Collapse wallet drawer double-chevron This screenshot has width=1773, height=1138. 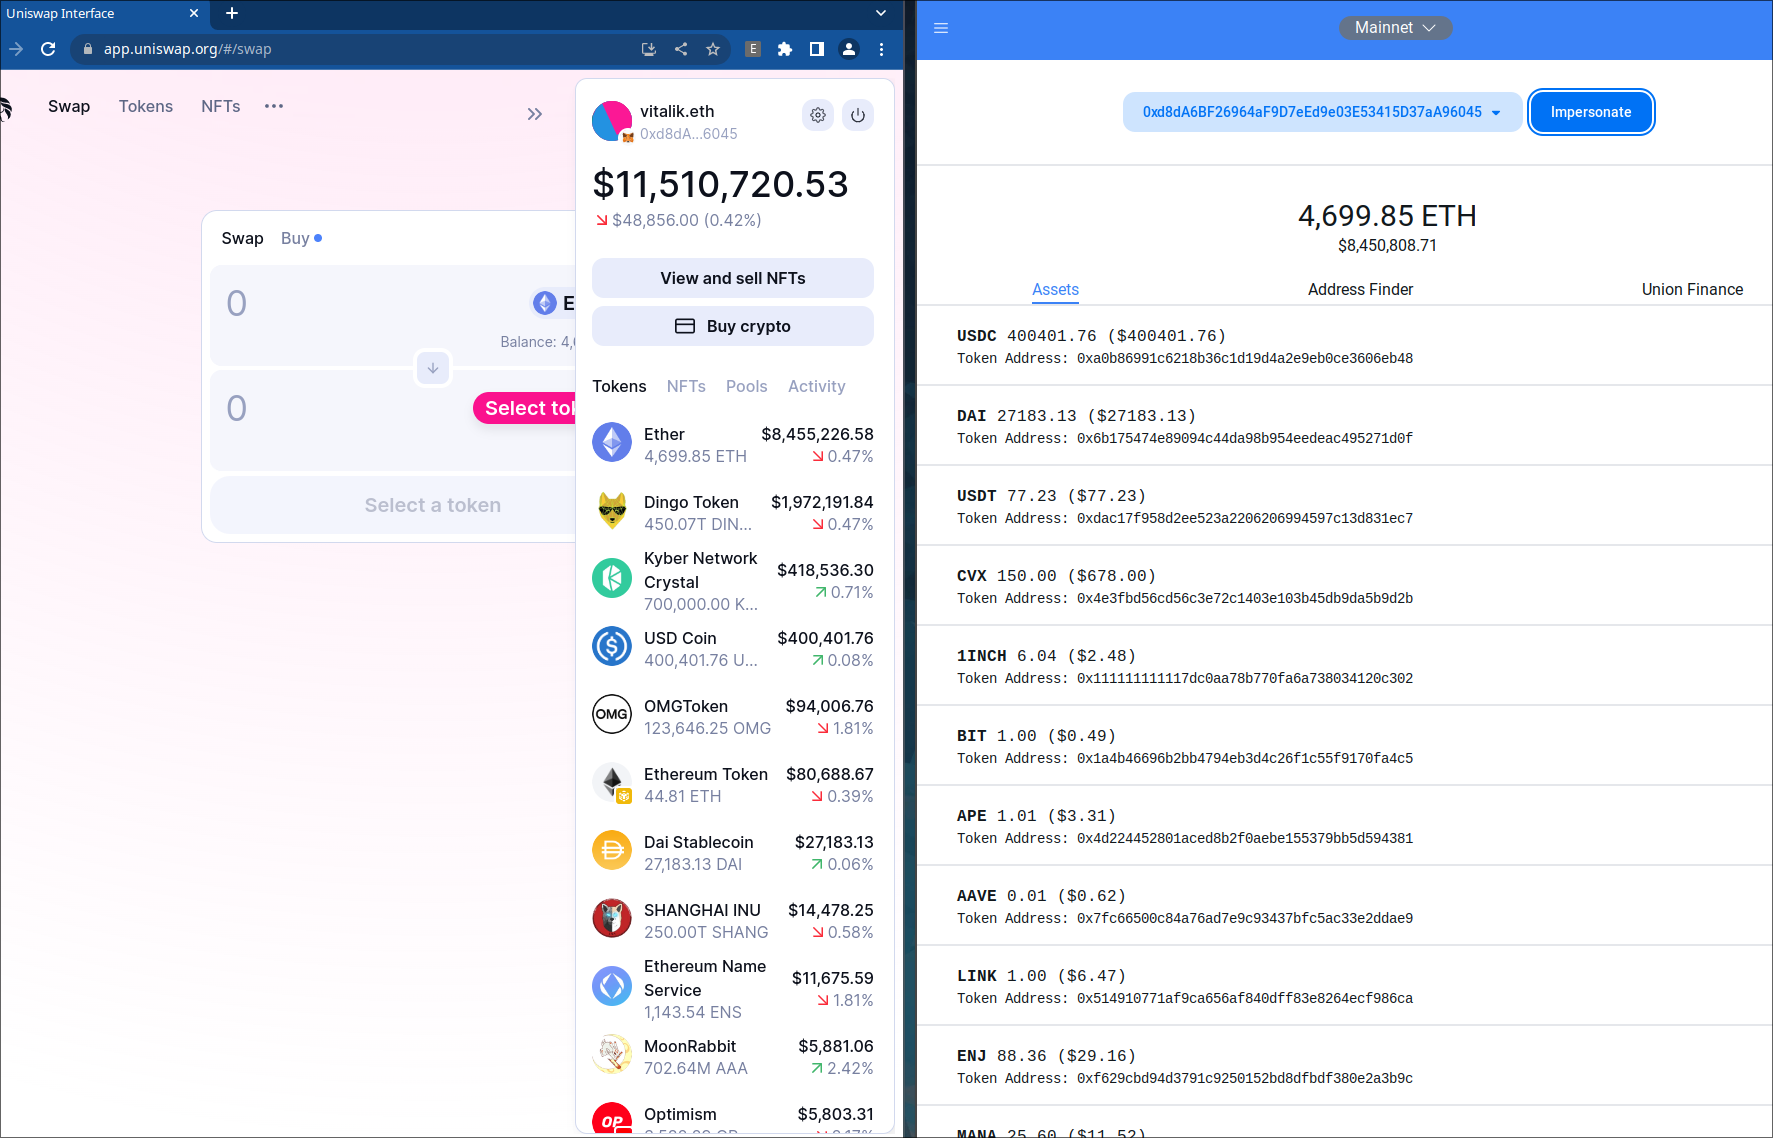(x=535, y=114)
